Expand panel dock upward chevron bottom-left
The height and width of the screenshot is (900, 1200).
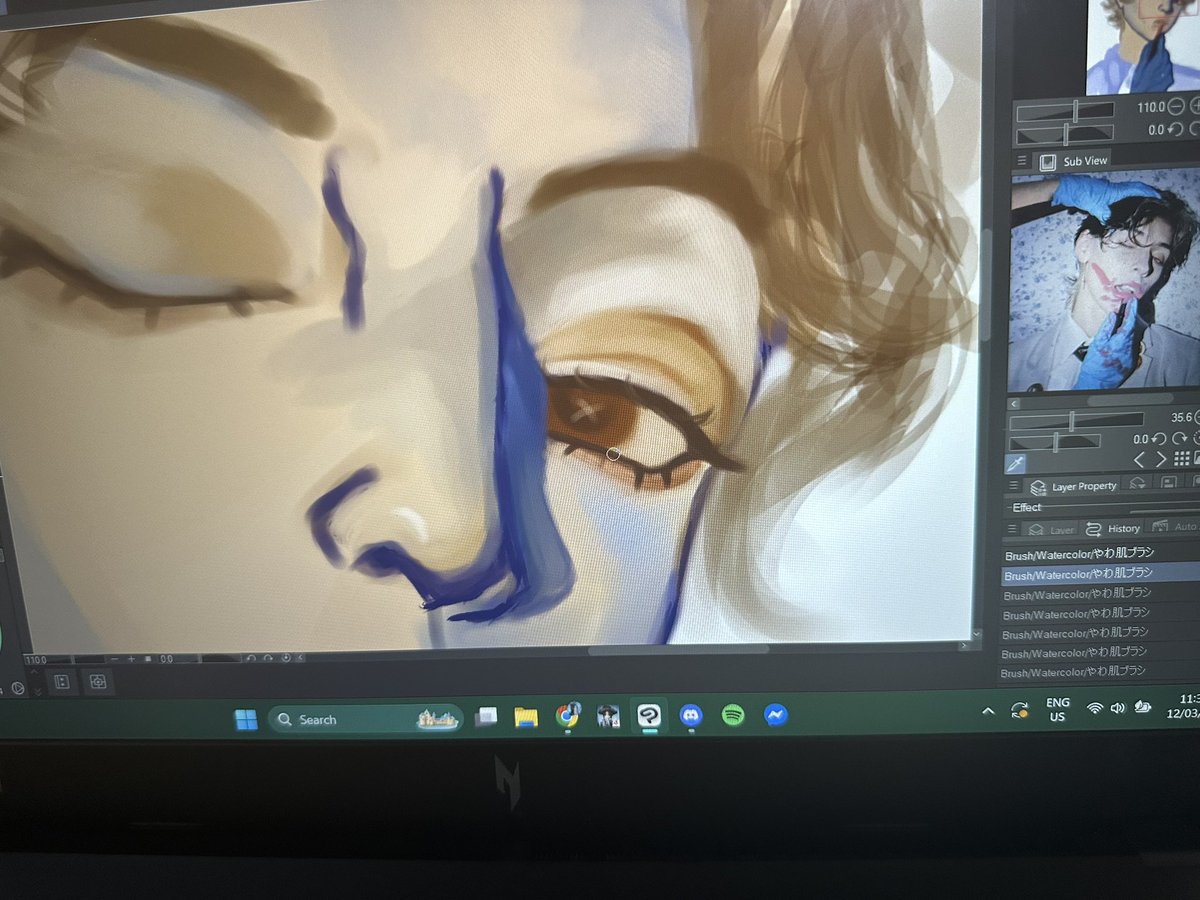click(35, 672)
